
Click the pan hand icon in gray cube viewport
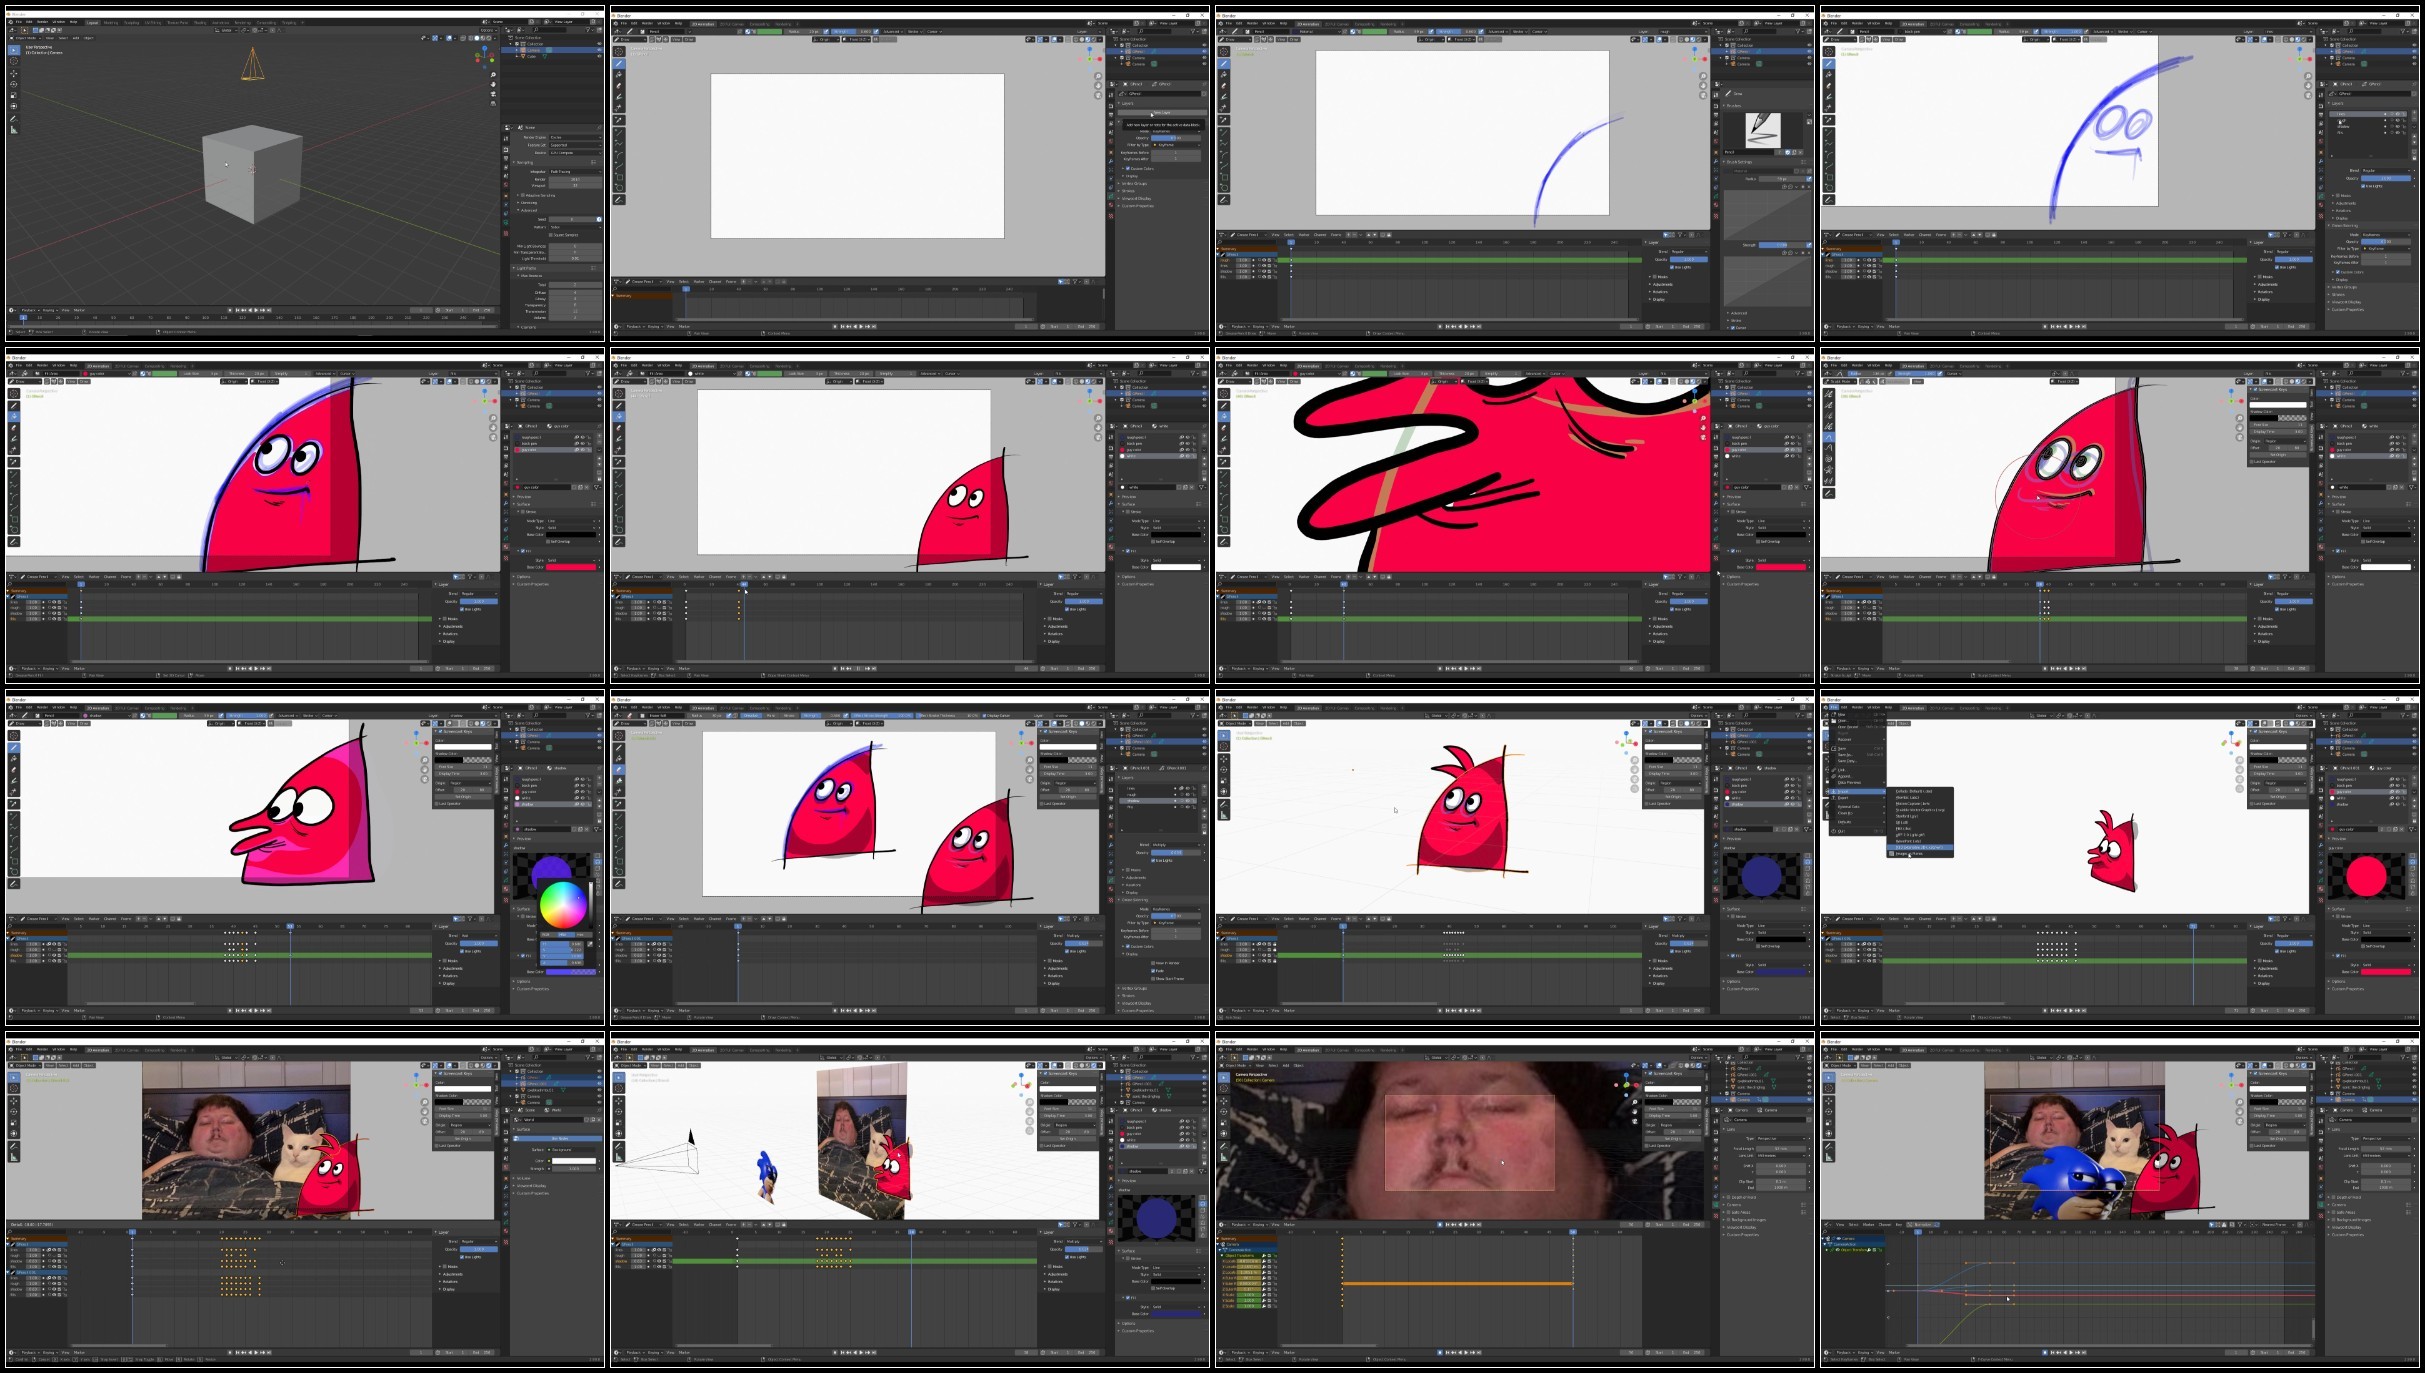(x=493, y=84)
